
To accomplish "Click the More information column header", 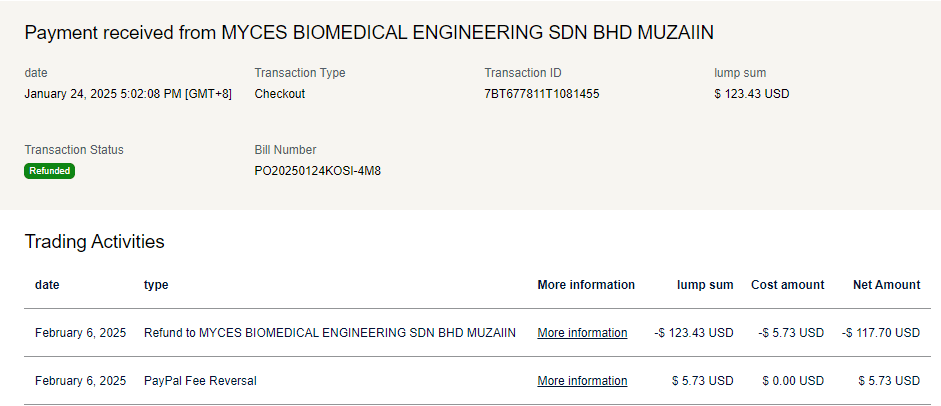I will 586,285.
